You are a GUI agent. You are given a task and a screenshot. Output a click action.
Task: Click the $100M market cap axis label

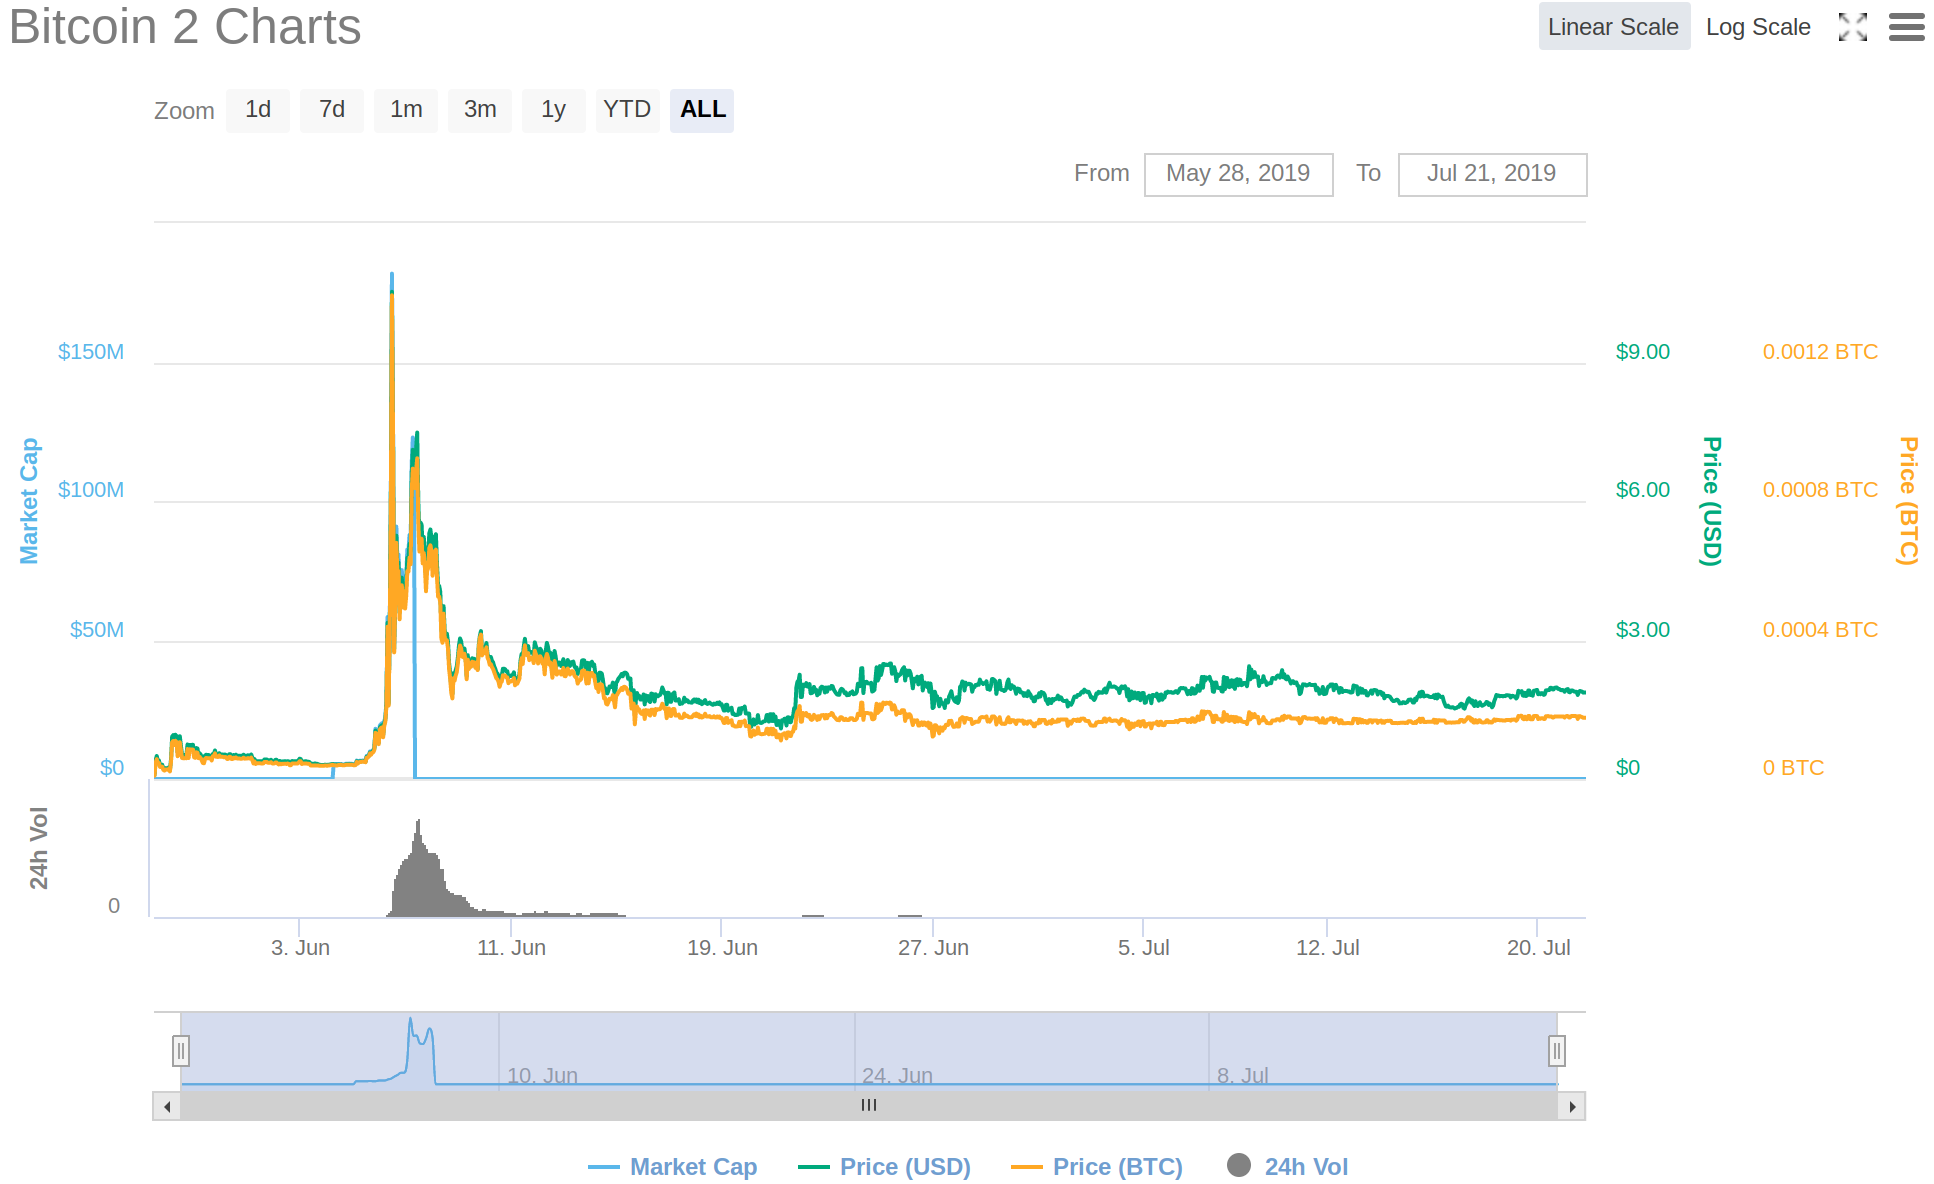(x=91, y=490)
